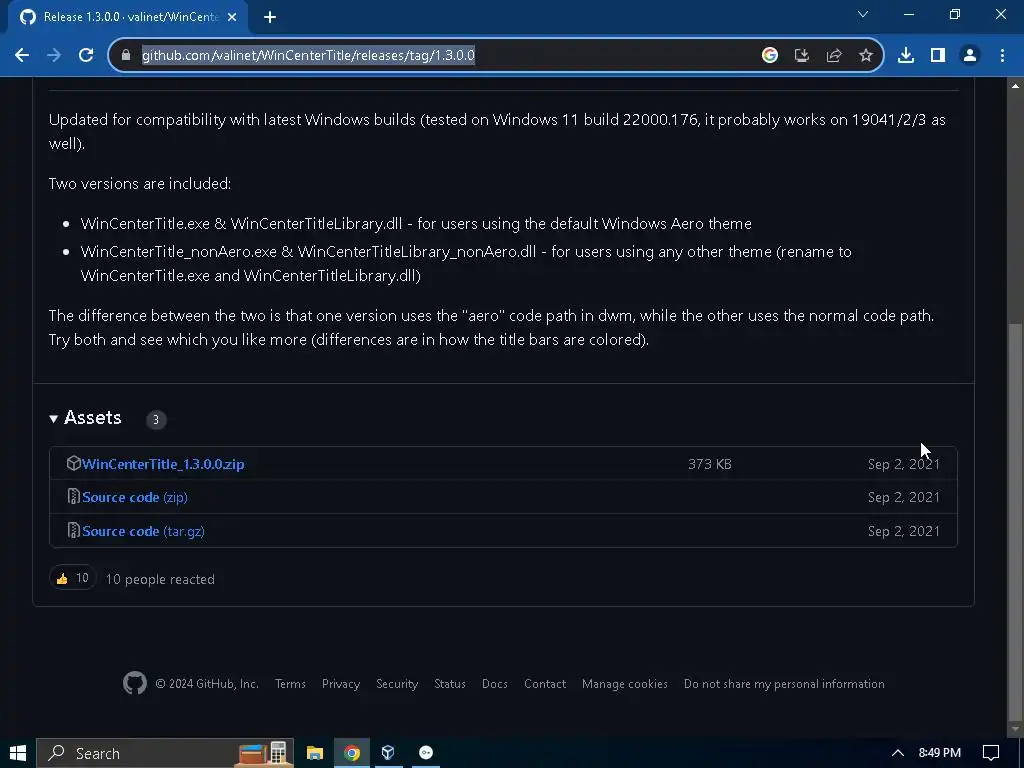Open the round white taskbar app
The height and width of the screenshot is (768, 1024).
426,753
